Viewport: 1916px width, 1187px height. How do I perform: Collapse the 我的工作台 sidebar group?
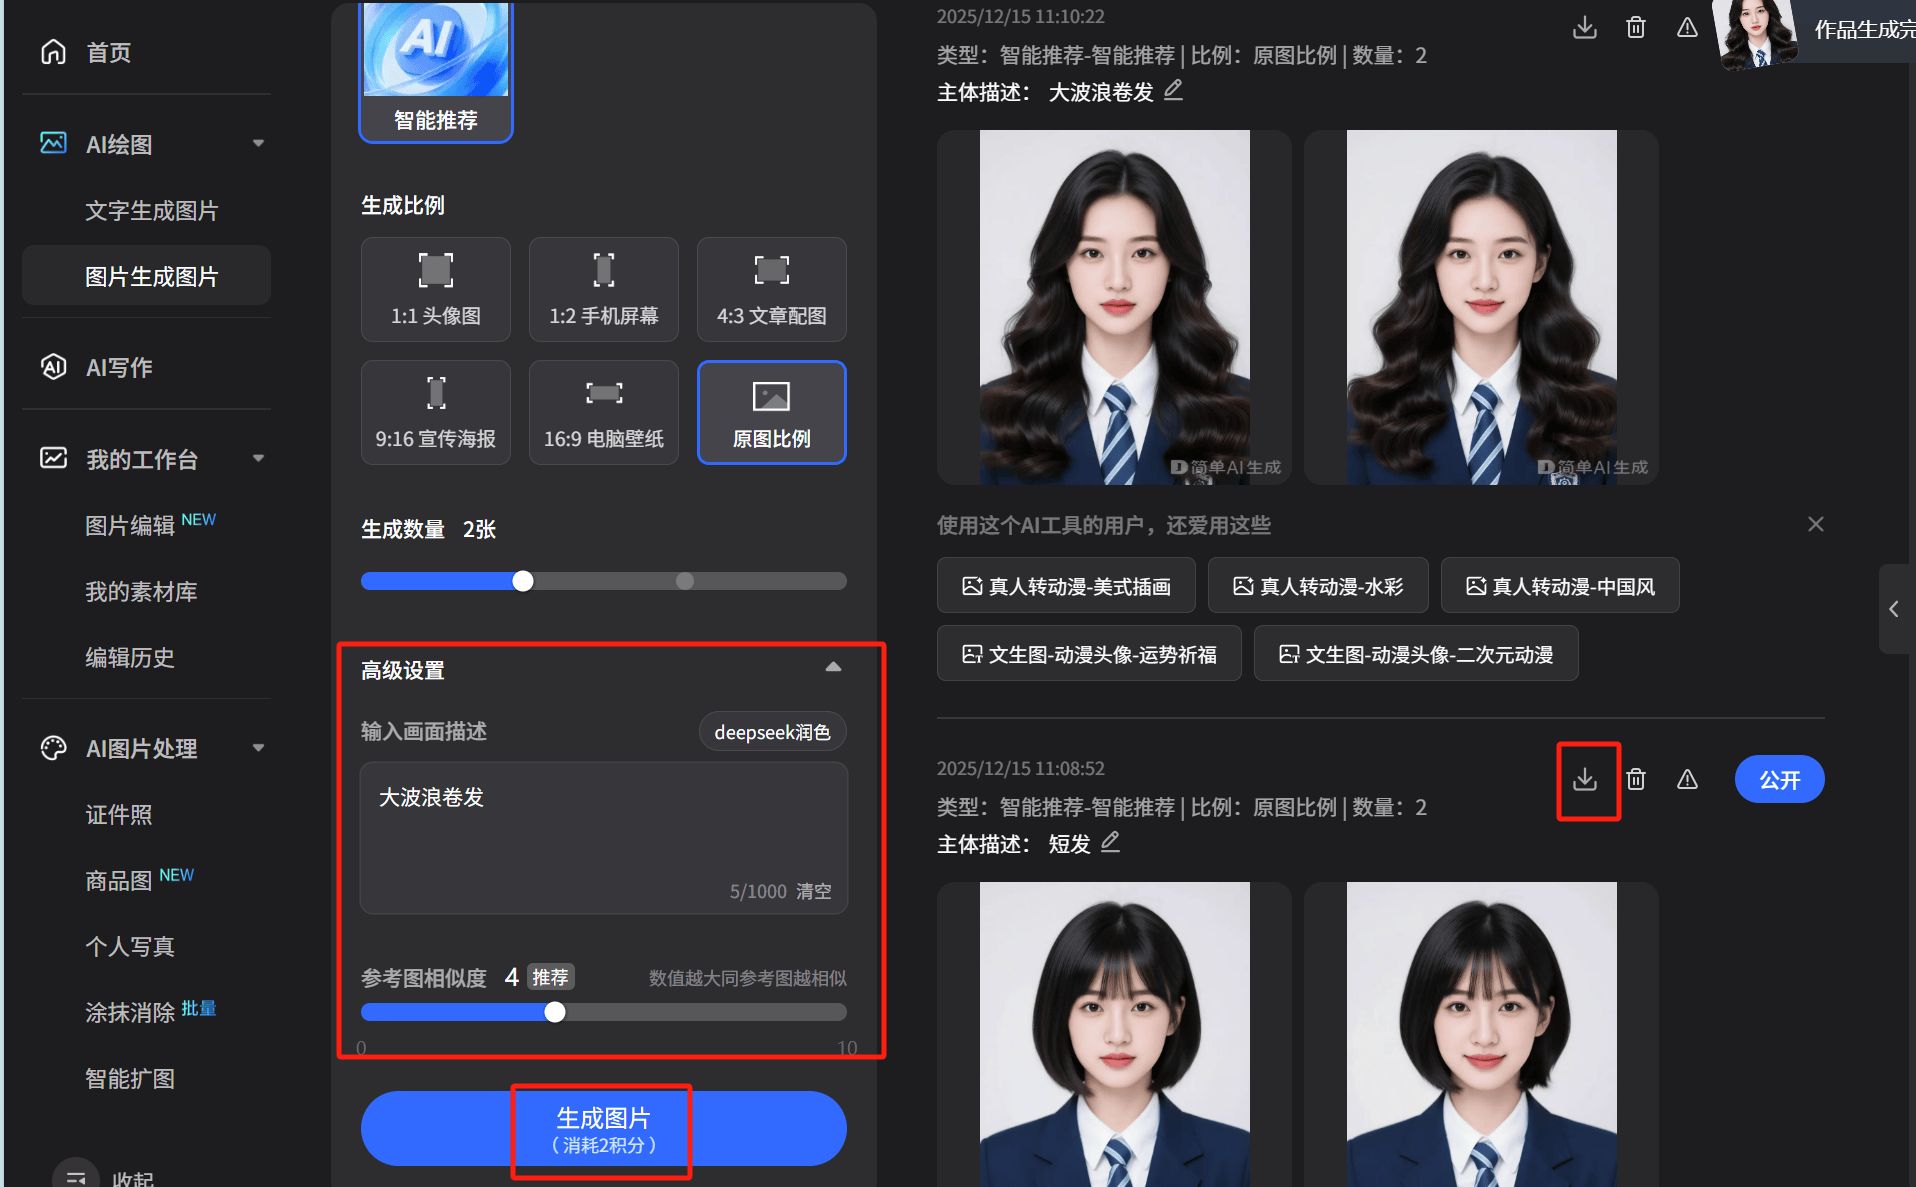258,459
